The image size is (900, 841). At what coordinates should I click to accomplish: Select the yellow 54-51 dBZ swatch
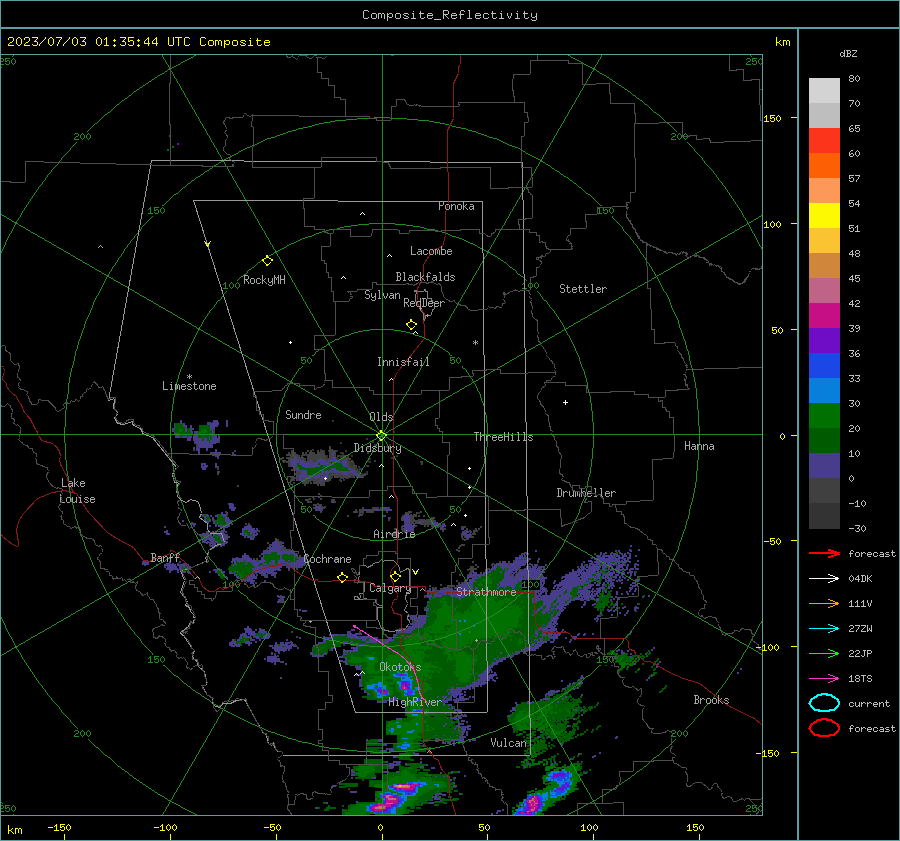pyautogui.click(x=824, y=216)
